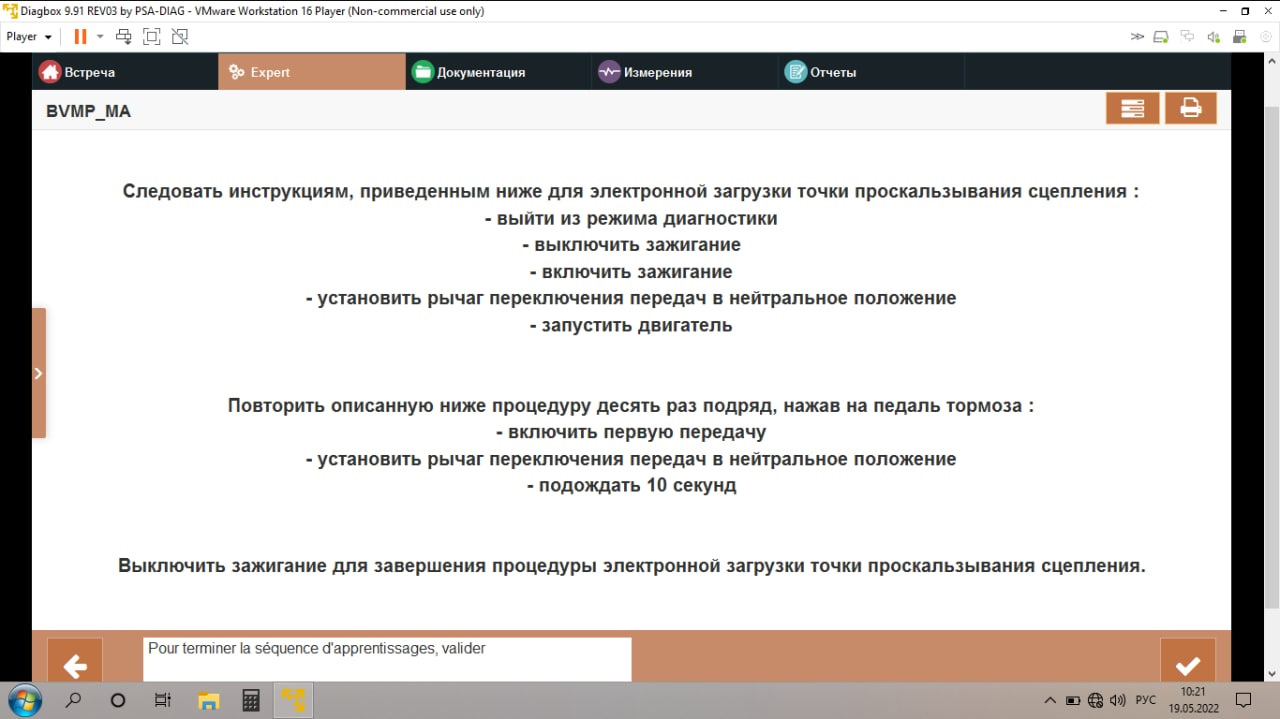Viewport: 1280px width, 719px height.
Task: Switch to the Expert tab
Action: pos(312,72)
